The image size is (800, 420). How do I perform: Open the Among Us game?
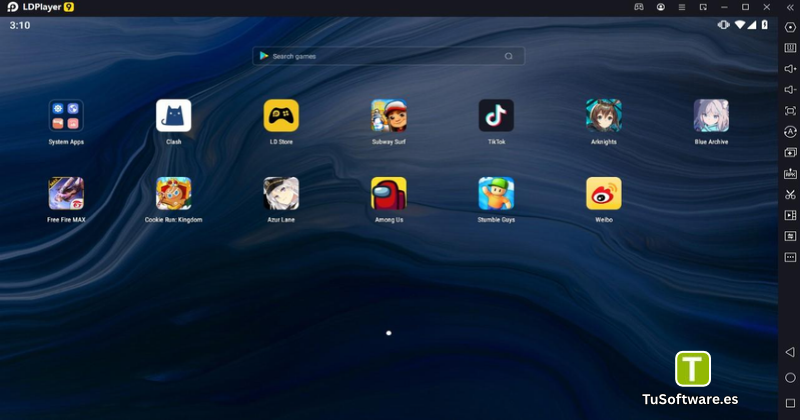(389, 193)
